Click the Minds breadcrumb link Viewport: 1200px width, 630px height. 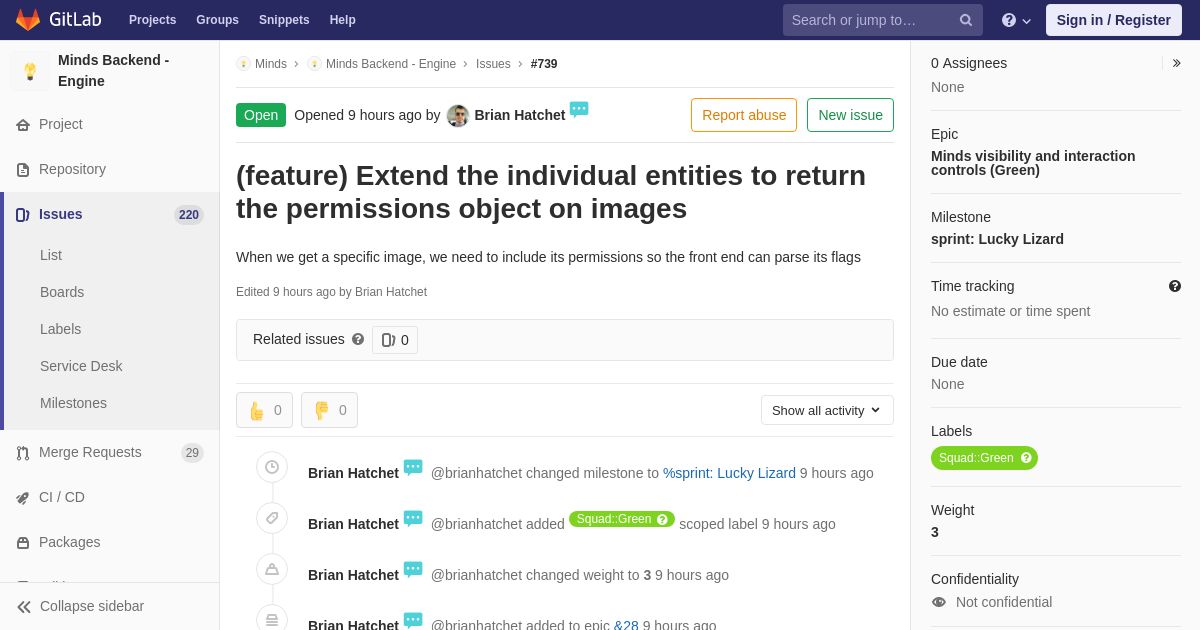[271, 64]
